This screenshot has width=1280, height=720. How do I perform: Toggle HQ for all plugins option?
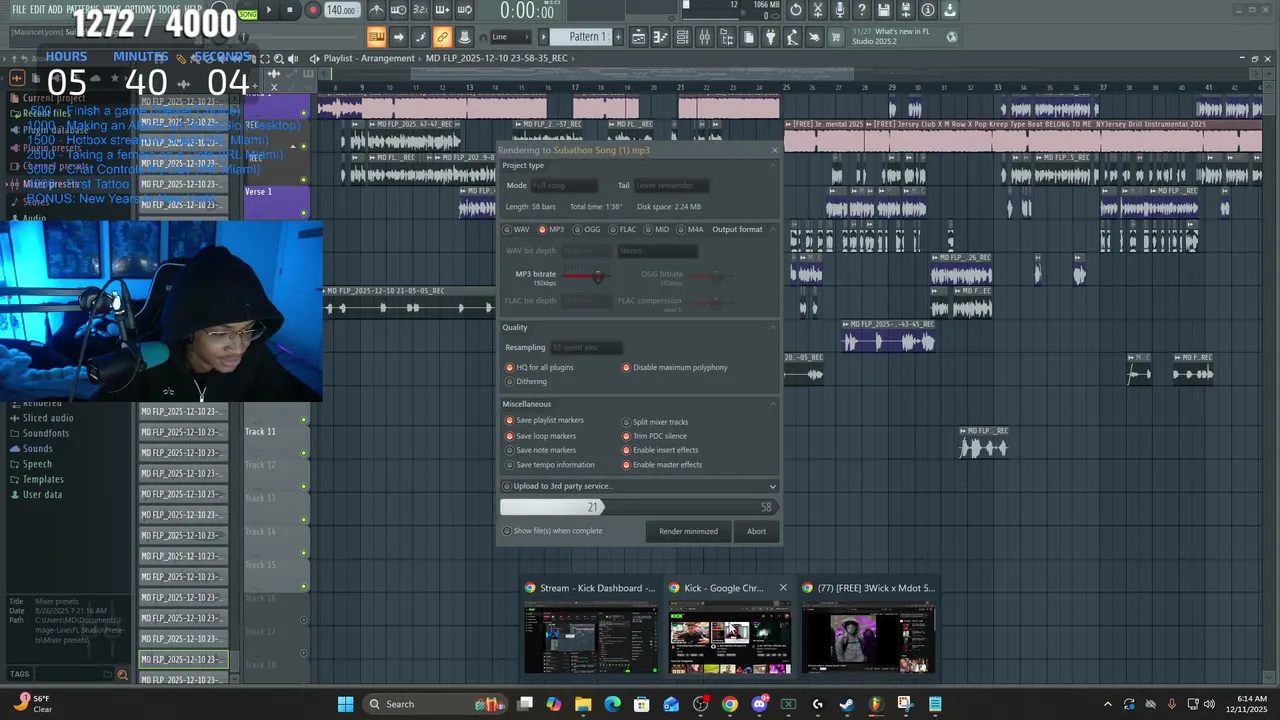[539, 367]
